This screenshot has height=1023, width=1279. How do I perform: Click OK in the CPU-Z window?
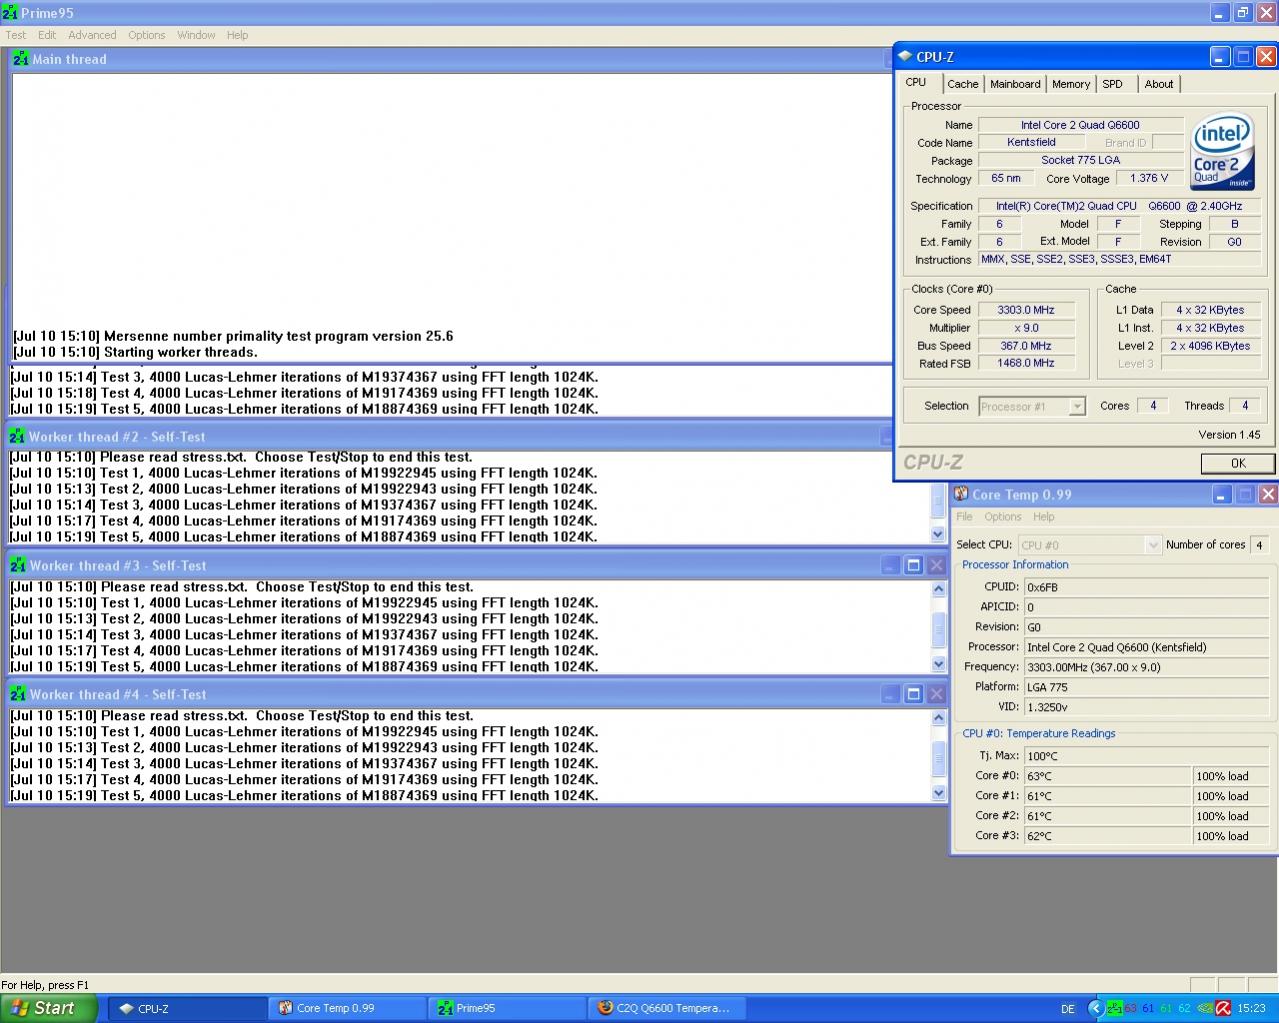(x=1238, y=463)
